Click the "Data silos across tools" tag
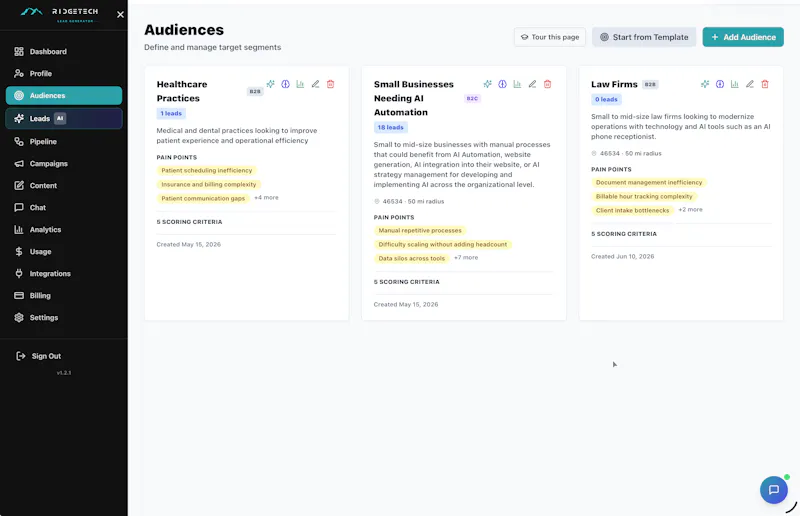Screen dimensions: 800x516 (412, 258)
